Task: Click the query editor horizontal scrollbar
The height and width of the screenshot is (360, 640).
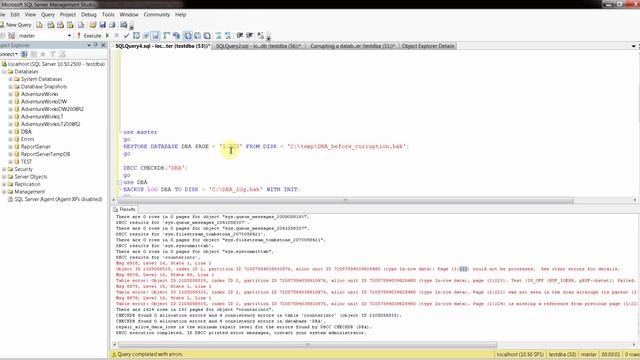Action: tap(345, 200)
